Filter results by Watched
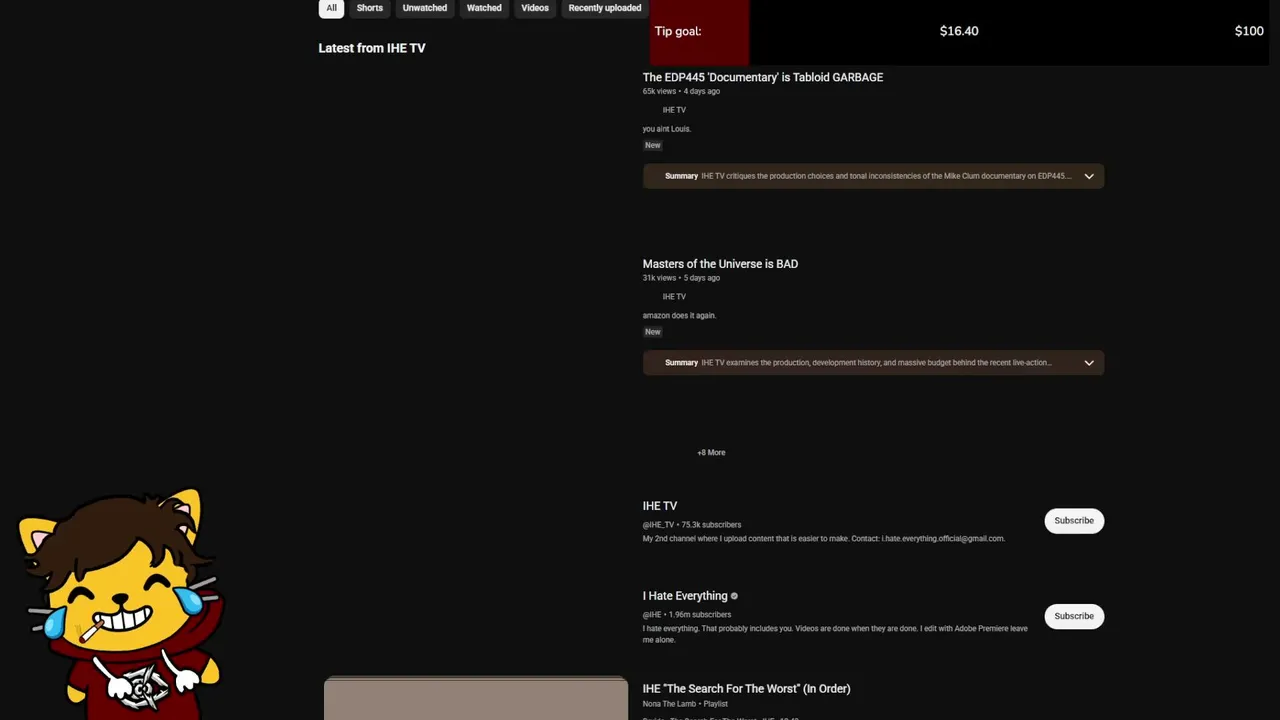The width and height of the screenshot is (1280, 720). pyautogui.click(x=484, y=8)
